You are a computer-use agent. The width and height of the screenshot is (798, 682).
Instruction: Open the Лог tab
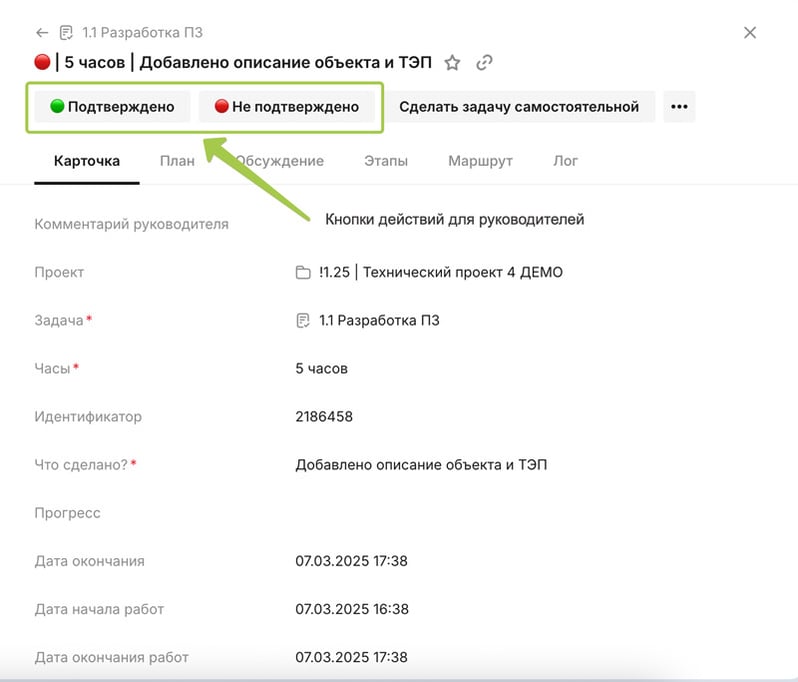[565, 161]
